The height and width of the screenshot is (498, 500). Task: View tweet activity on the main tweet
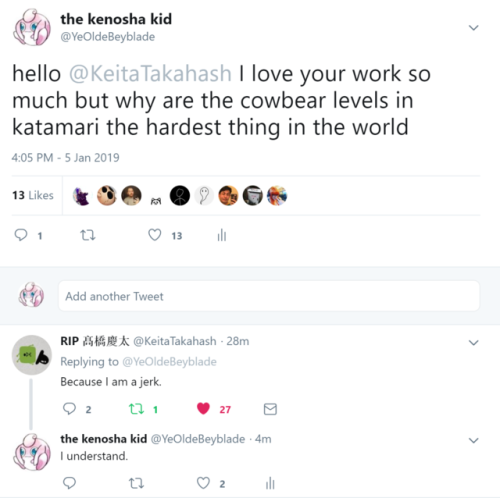pyautogui.click(x=222, y=235)
